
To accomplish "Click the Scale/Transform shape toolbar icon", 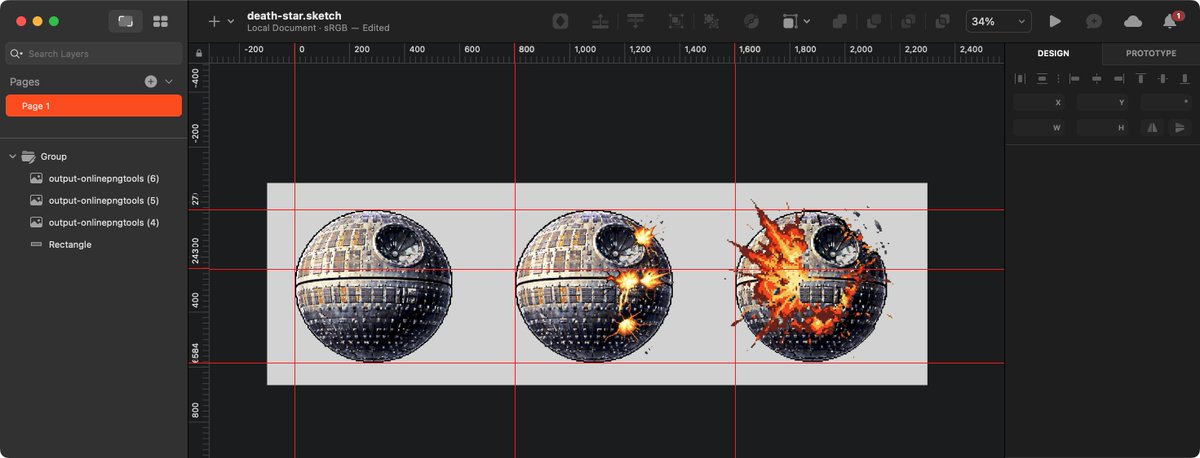I will point(790,21).
